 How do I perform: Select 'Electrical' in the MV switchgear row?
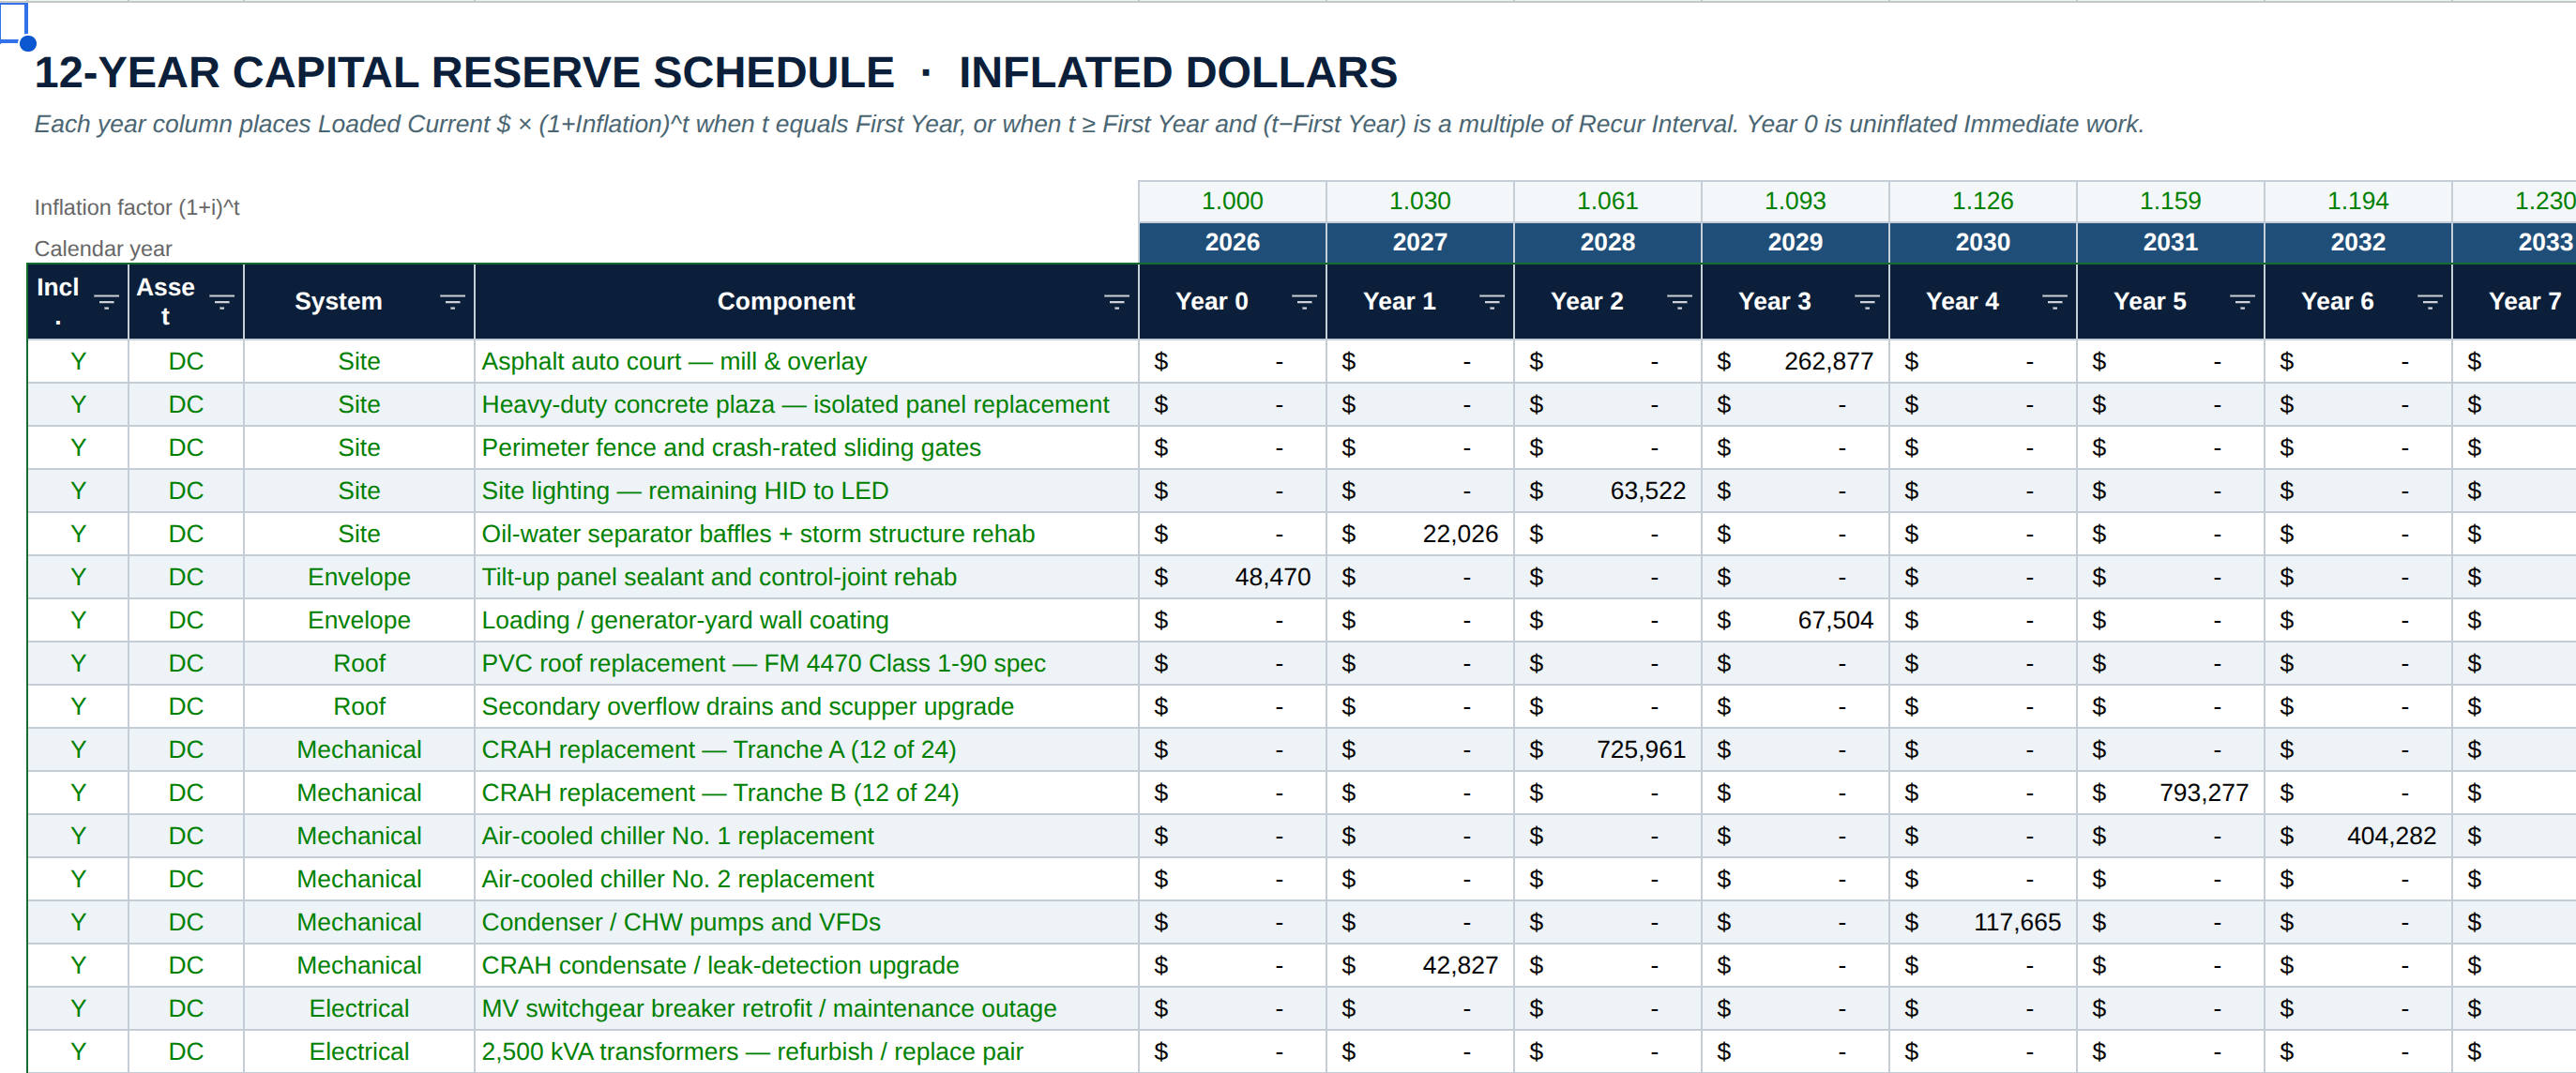[x=359, y=1008]
